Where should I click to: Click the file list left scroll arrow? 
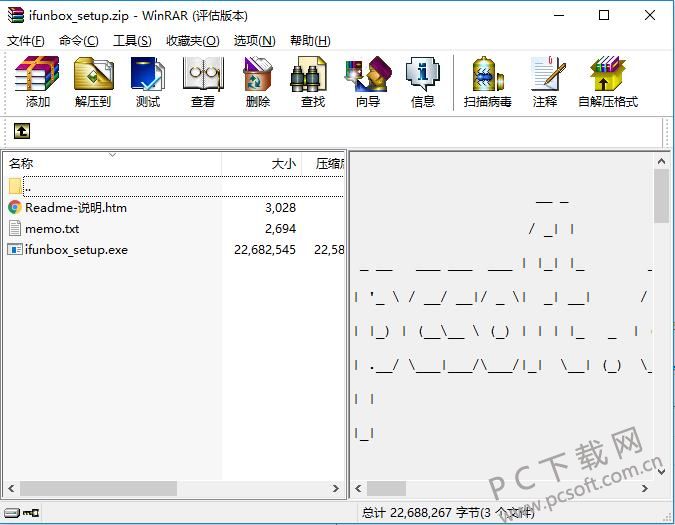coord(11,488)
